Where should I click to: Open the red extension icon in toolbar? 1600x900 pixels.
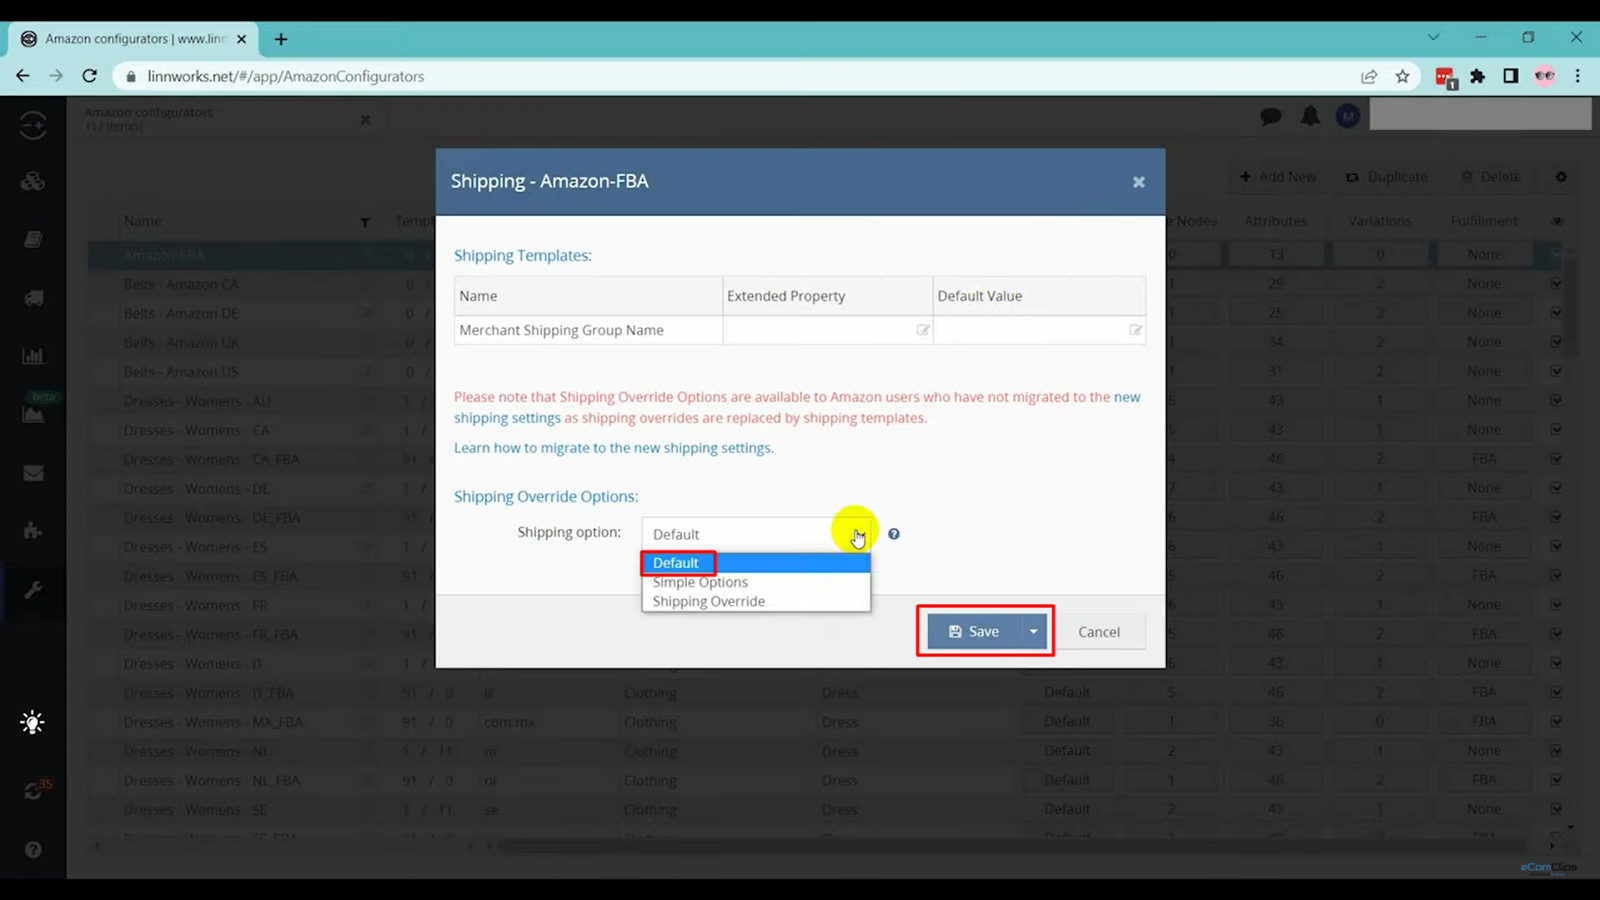click(1445, 77)
